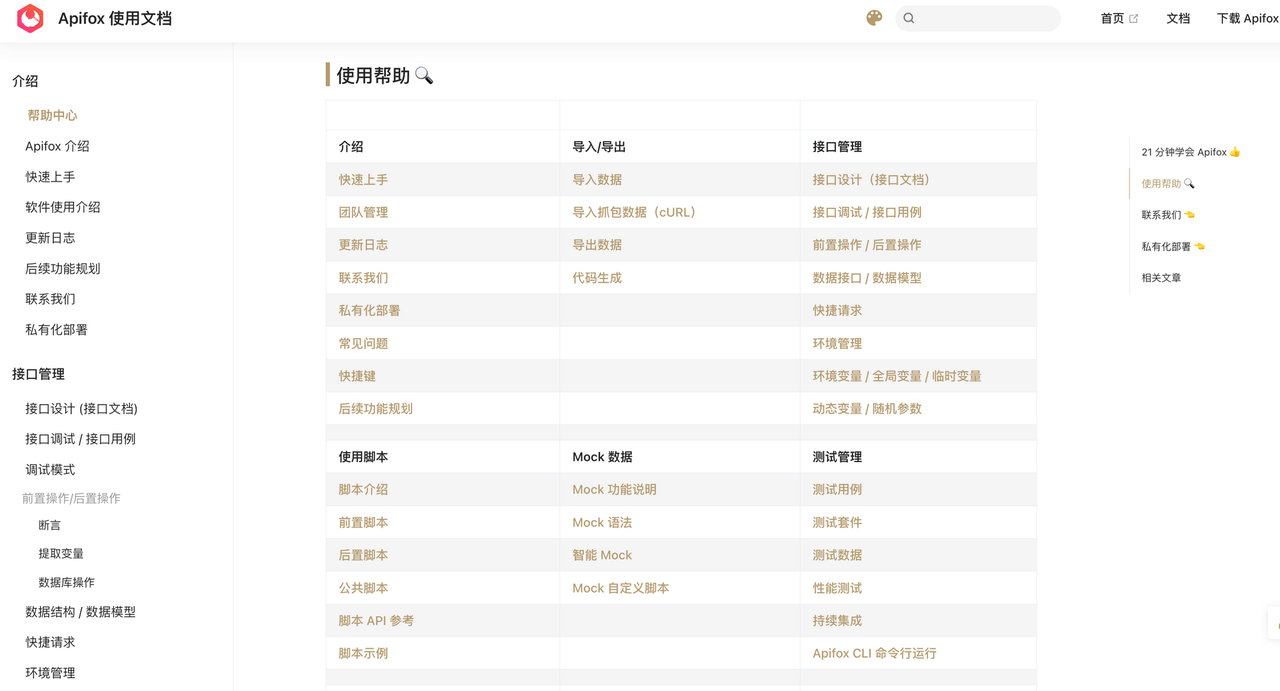Image resolution: width=1280 pixels, height=691 pixels.
Task: Go to 智能 Mock documentation link
Action: point(602,555)
